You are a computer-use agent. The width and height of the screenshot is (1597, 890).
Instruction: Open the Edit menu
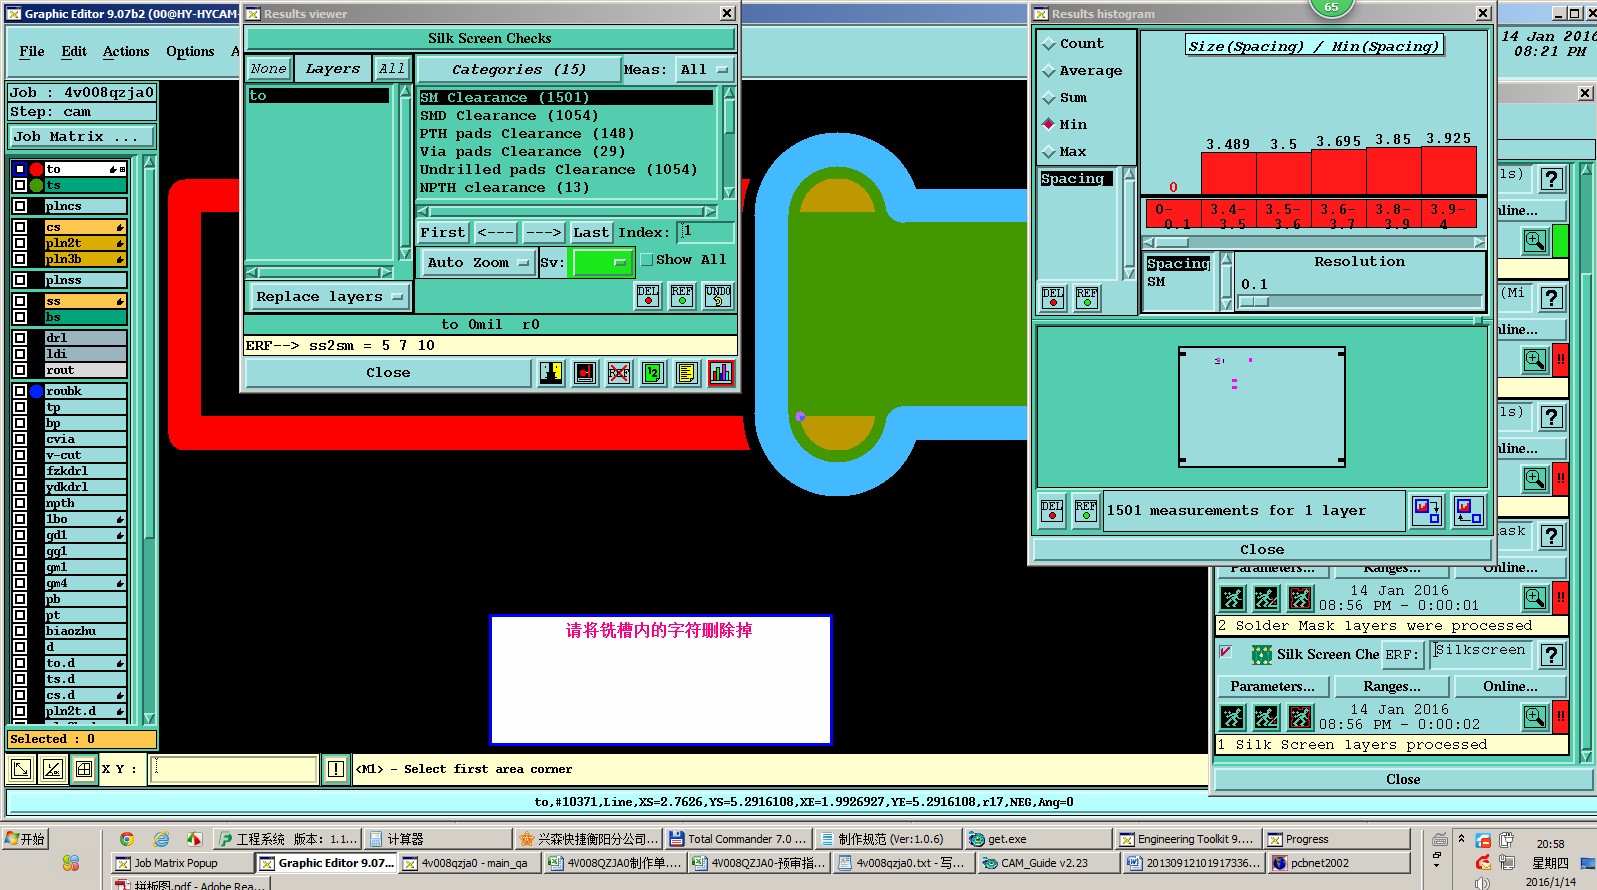(74, 51)
